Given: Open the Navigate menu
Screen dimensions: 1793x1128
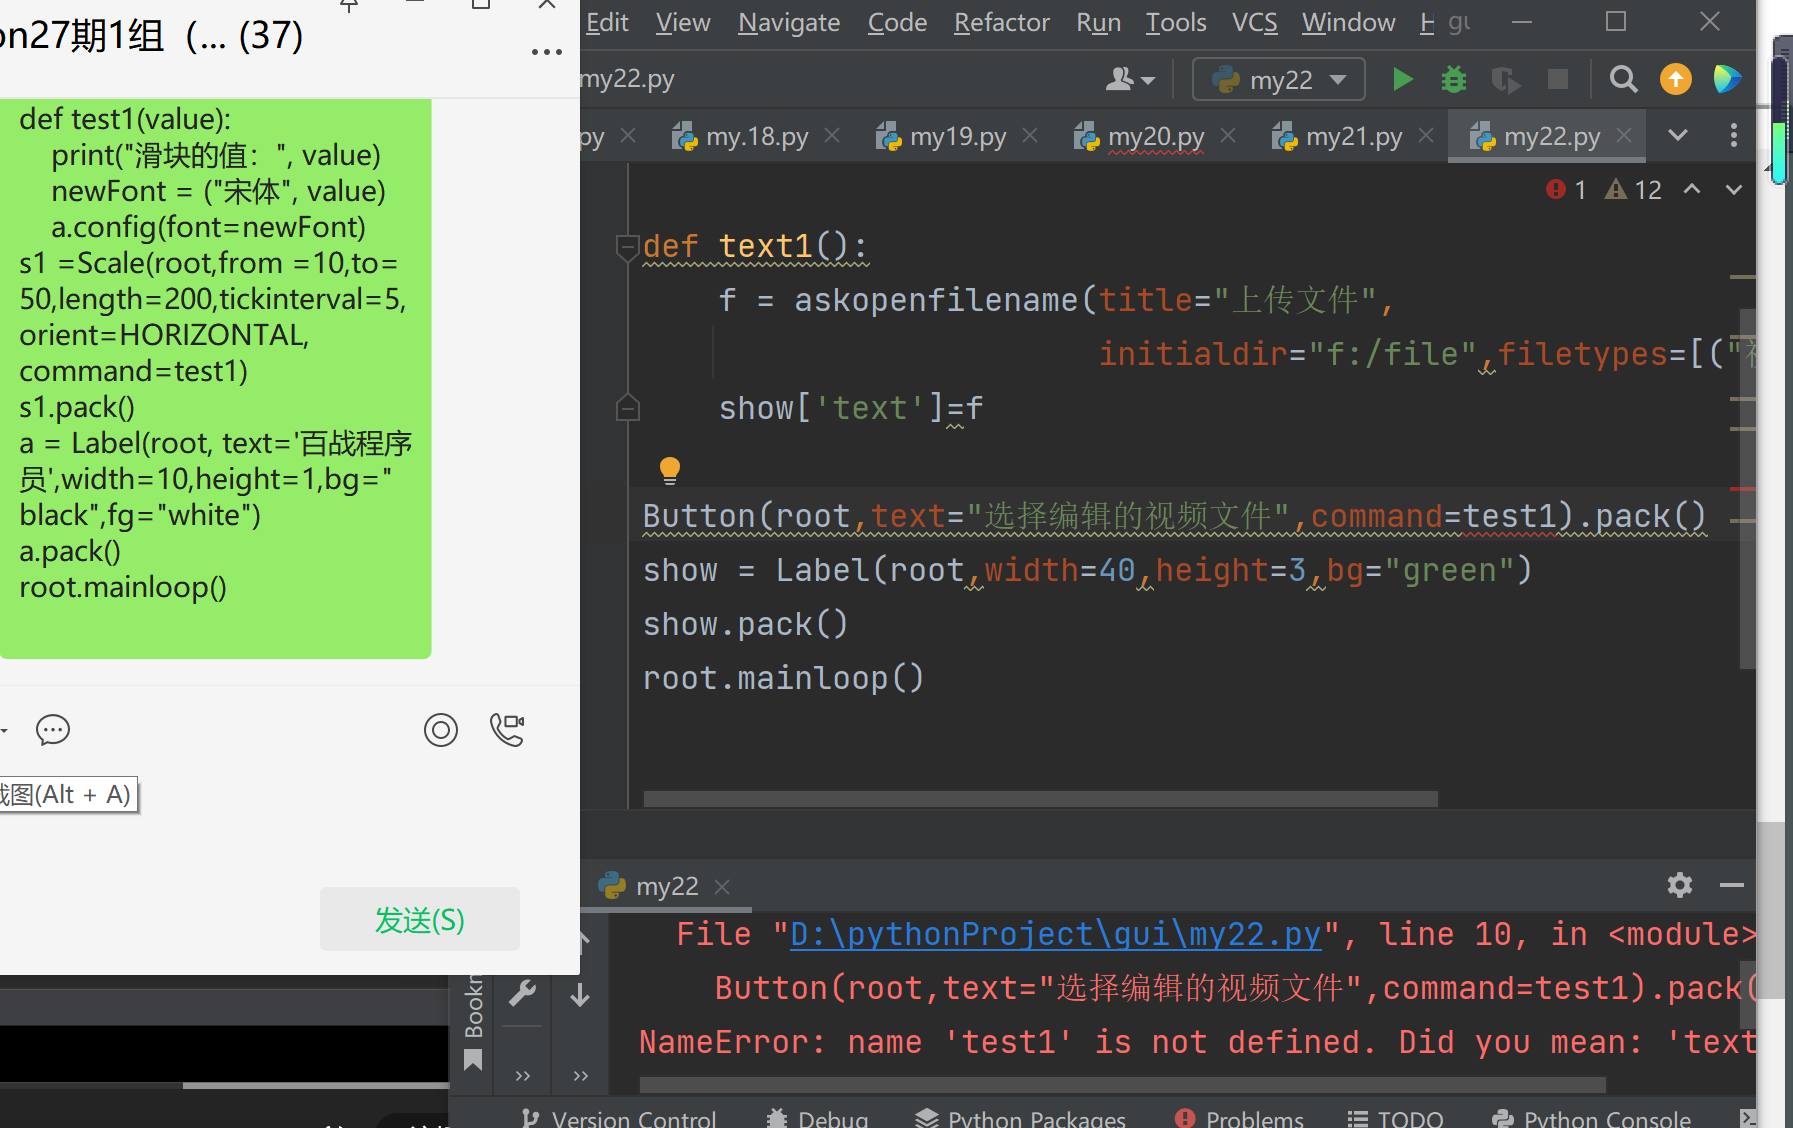Looking at the screenshot, I should pos(789,22).
